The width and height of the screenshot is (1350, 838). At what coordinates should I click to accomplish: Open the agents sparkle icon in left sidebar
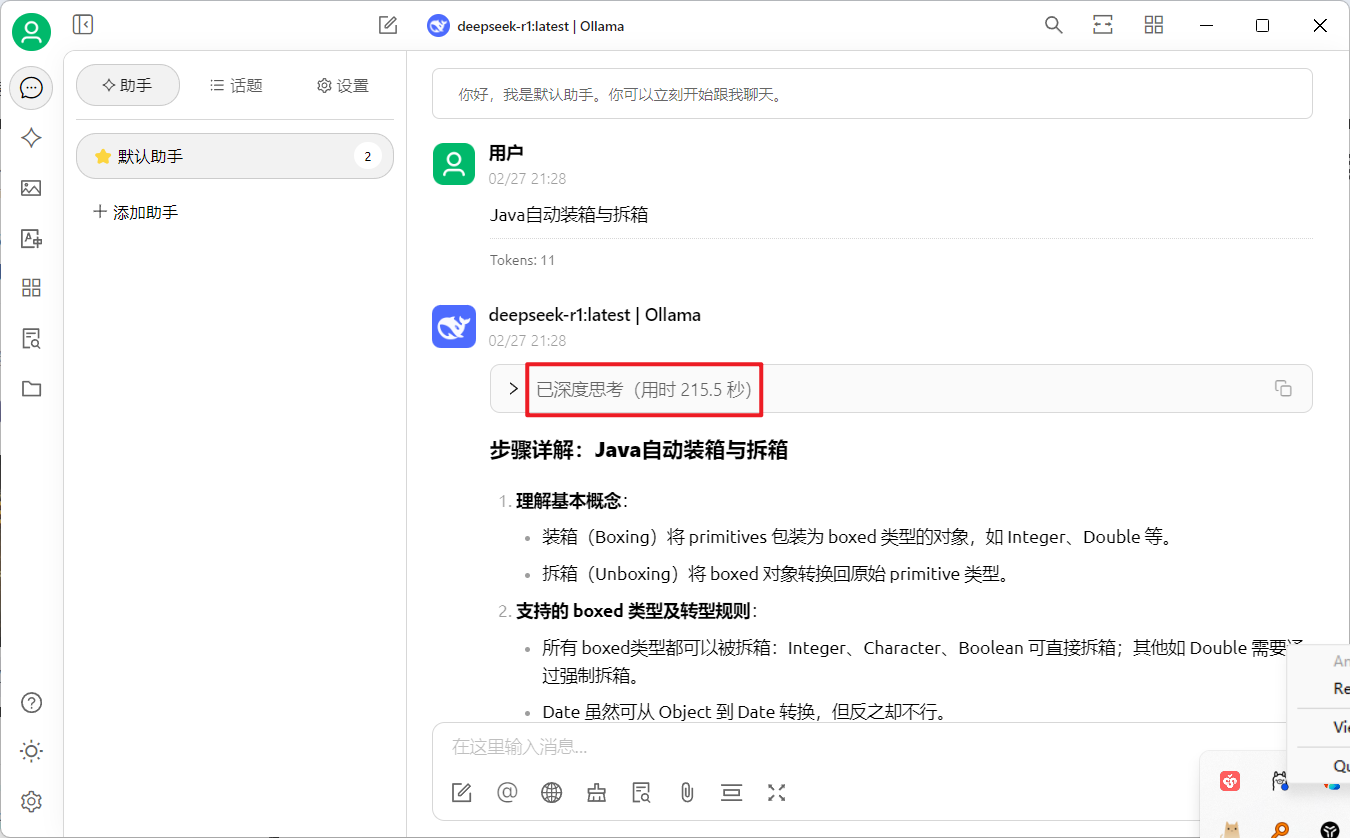click(x=31, y=138)
